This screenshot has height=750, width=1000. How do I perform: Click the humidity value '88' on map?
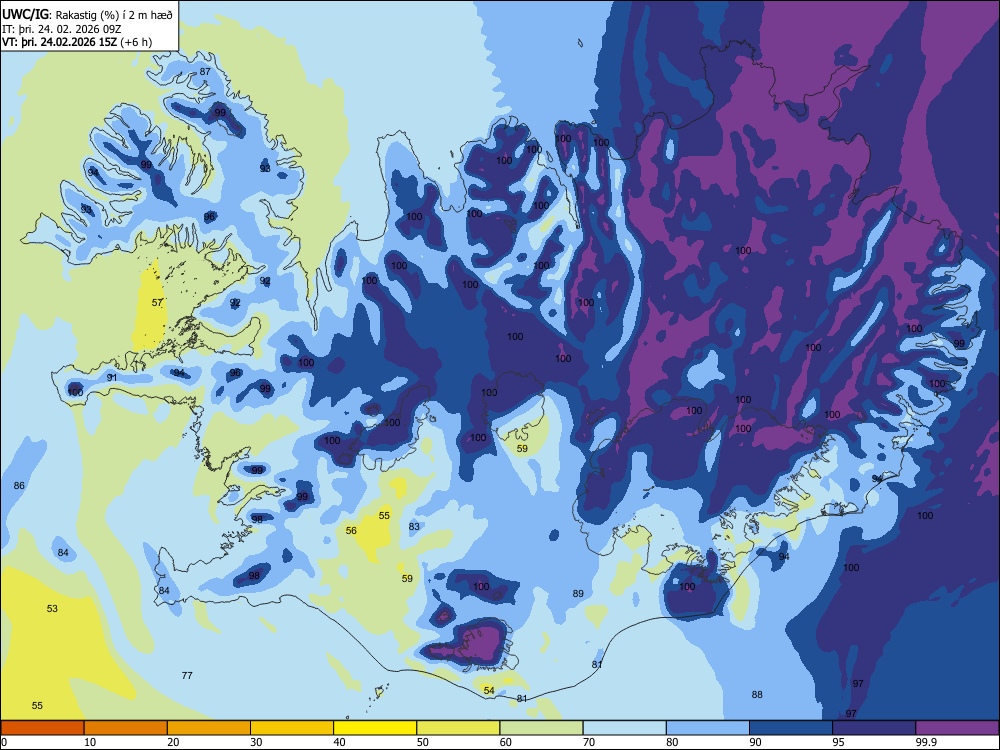[x=757, y=695]
